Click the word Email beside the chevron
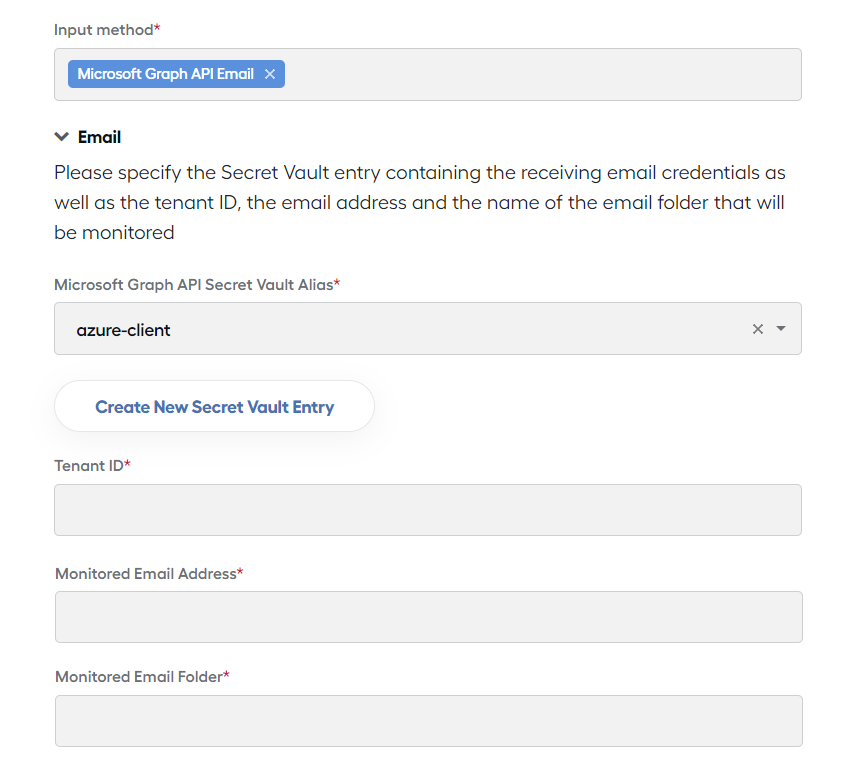Viewport: 846px width, 776px height. tap(99, 137)
